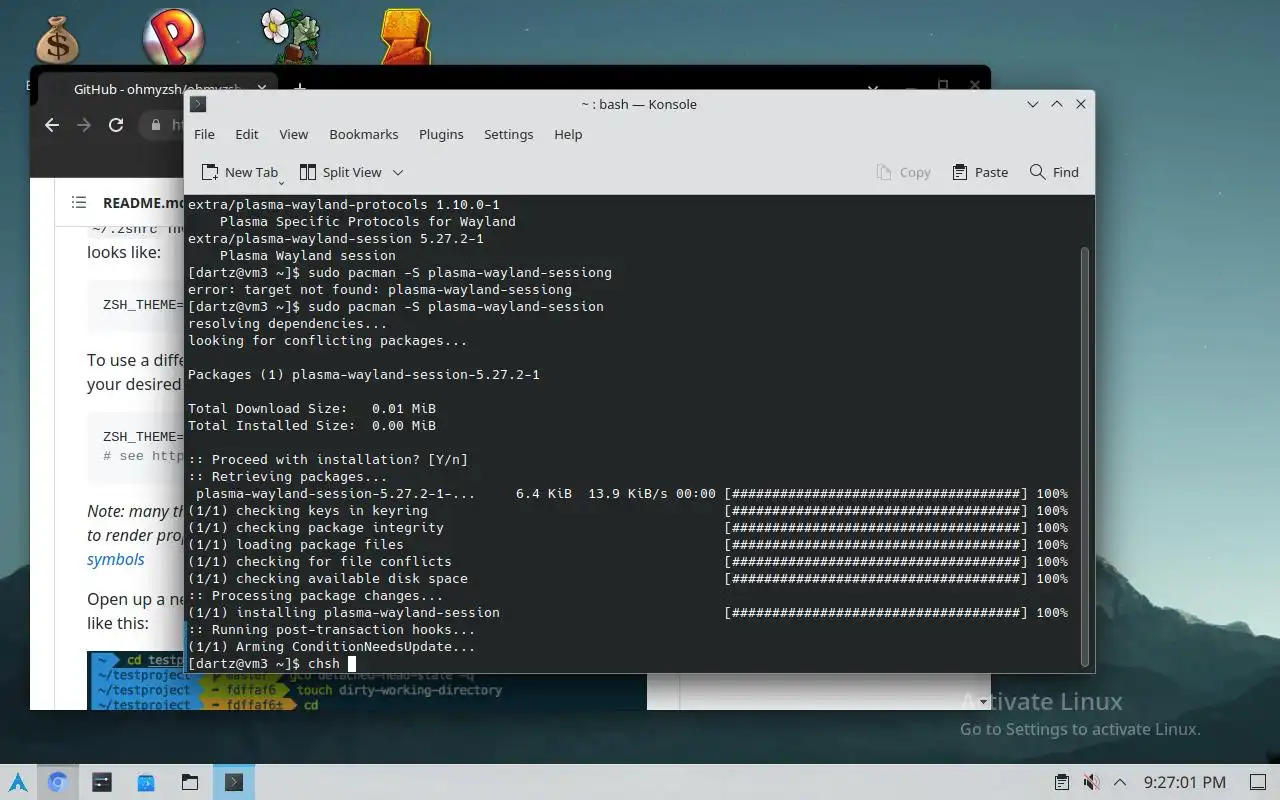Viewport: 1280px width, 800px height.
Task: Open the file manager from taskbar
Action: tap(189, 782)
